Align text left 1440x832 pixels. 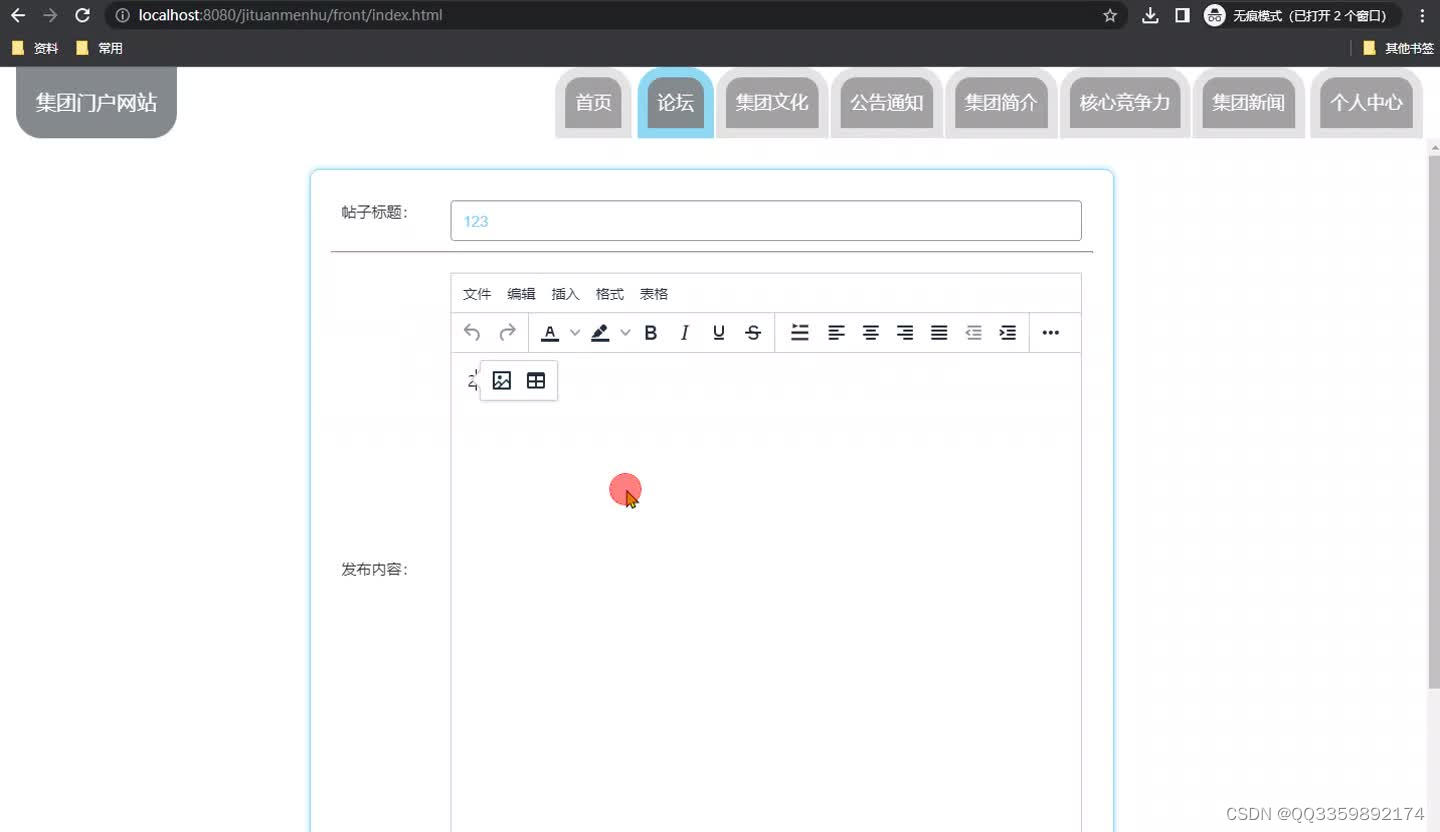pyautogui.click(x=836, y=333)
